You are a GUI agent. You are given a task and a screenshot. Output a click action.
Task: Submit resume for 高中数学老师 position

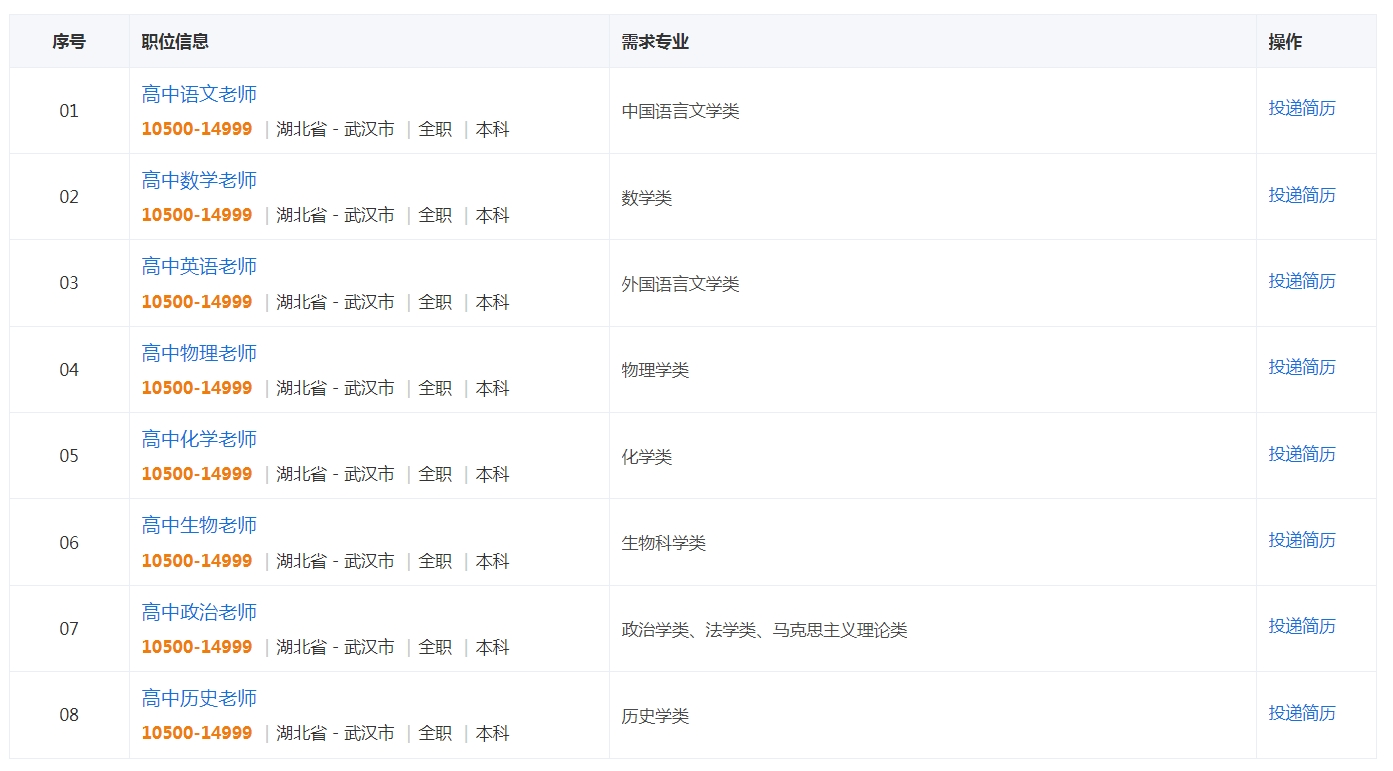[x=1301, y=195]
